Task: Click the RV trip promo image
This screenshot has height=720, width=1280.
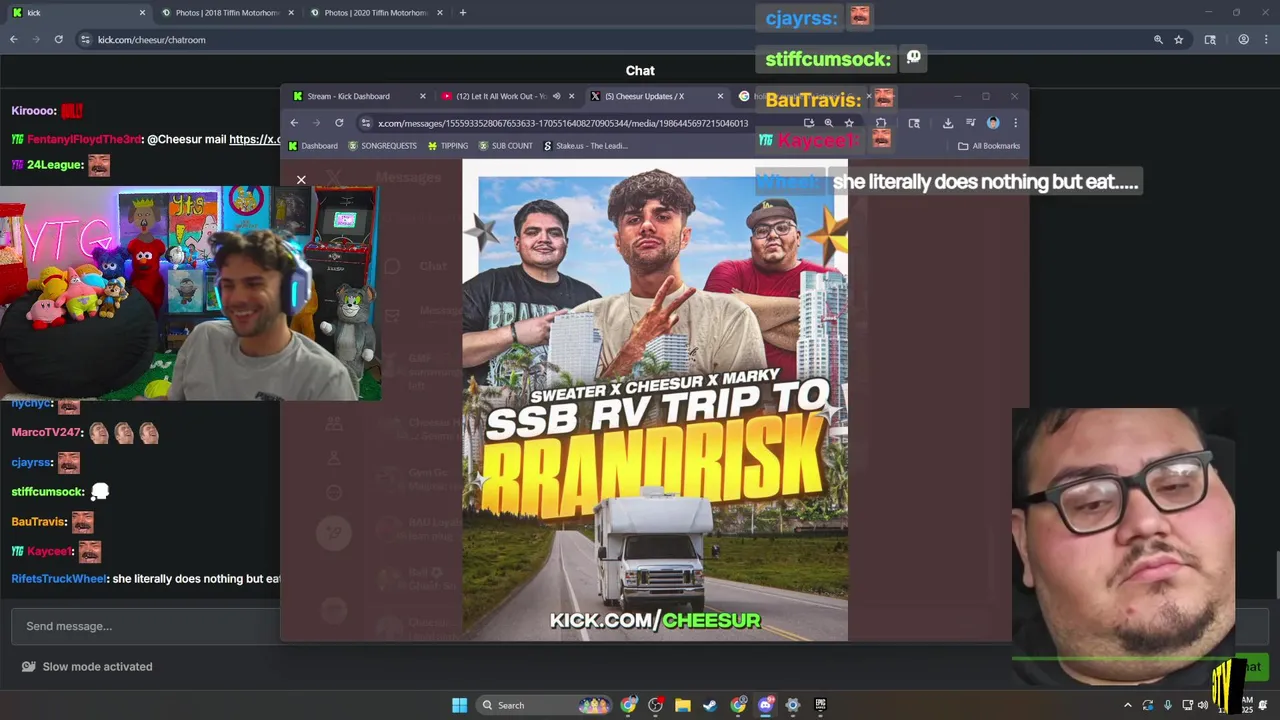Action: (x=655, y=400)
